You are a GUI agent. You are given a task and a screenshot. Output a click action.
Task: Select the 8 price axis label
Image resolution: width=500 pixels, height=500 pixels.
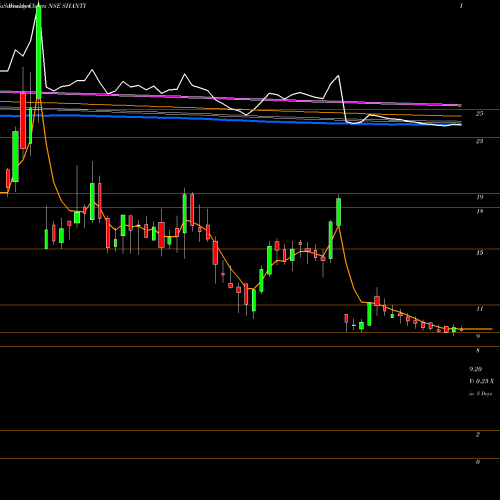(478, 351)
